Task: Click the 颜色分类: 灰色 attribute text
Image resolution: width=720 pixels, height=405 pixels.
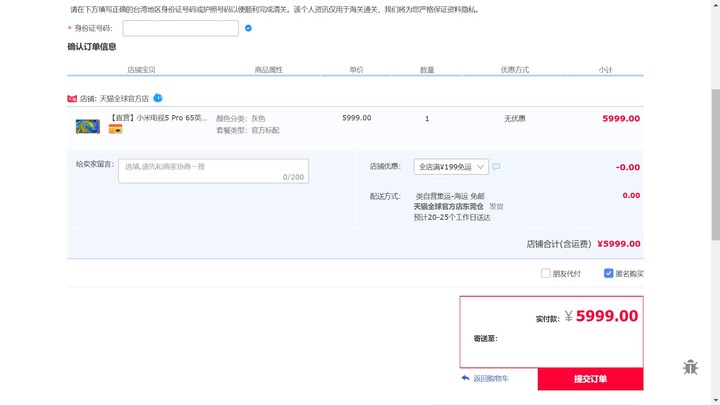Action: (x=241, y=118)
